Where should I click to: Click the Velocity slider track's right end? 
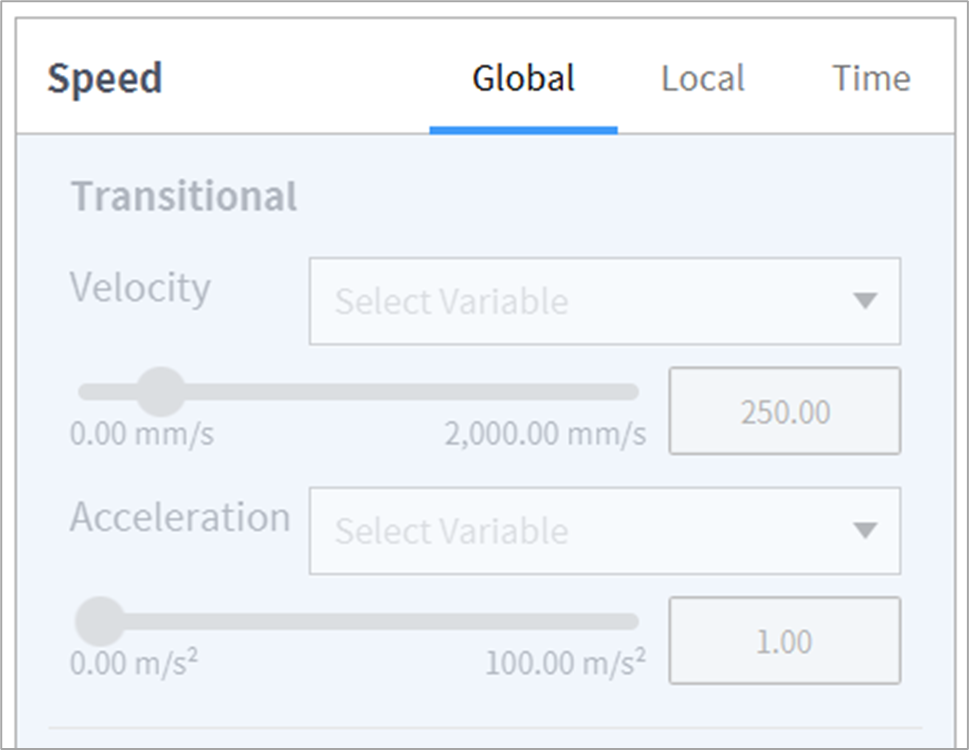click(630, 392)
